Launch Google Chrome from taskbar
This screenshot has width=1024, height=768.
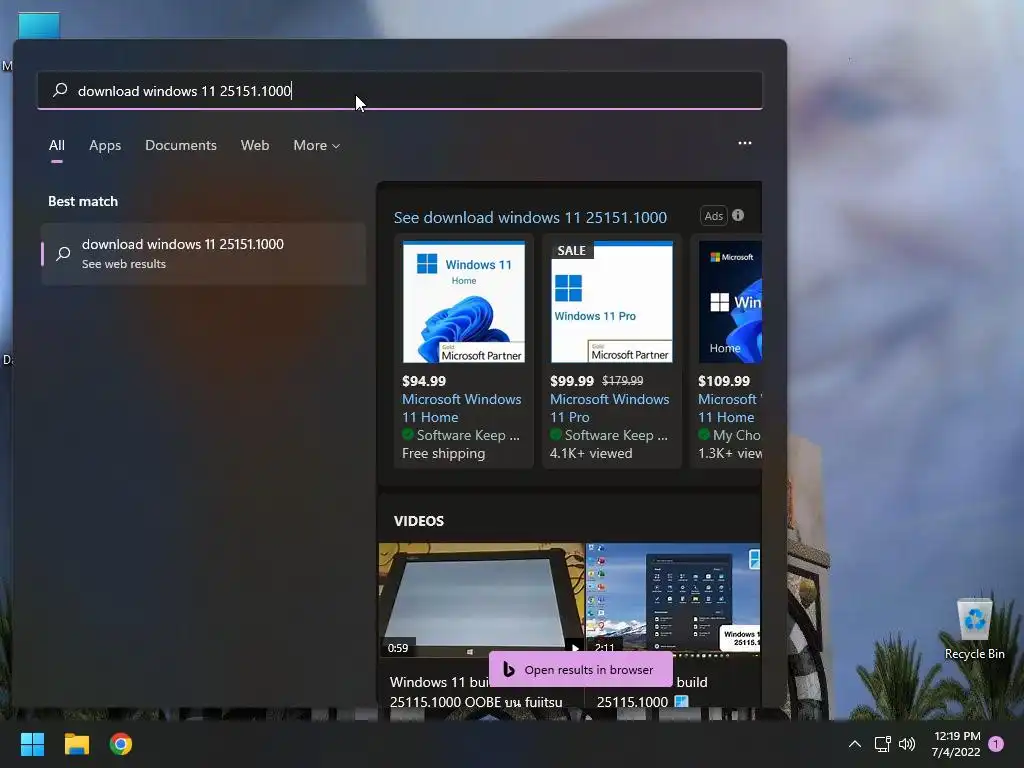pyautogui.click(x=121, y=744)
